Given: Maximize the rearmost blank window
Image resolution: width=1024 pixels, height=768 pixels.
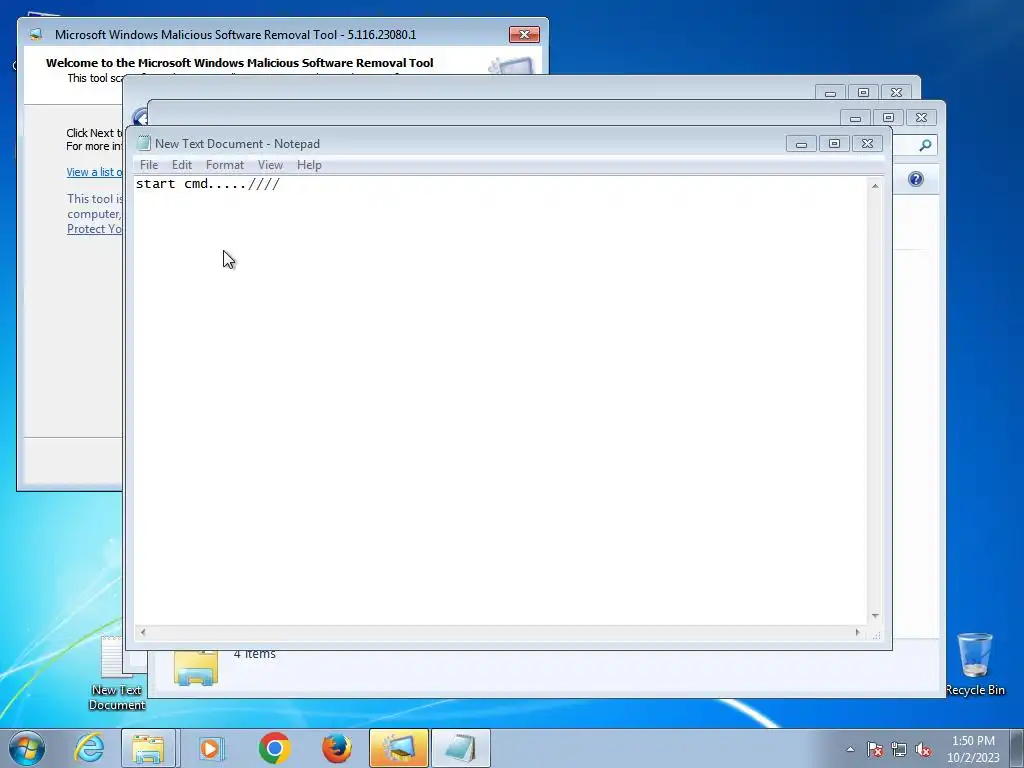Looking at the screenshot, I should coord(863,93).
